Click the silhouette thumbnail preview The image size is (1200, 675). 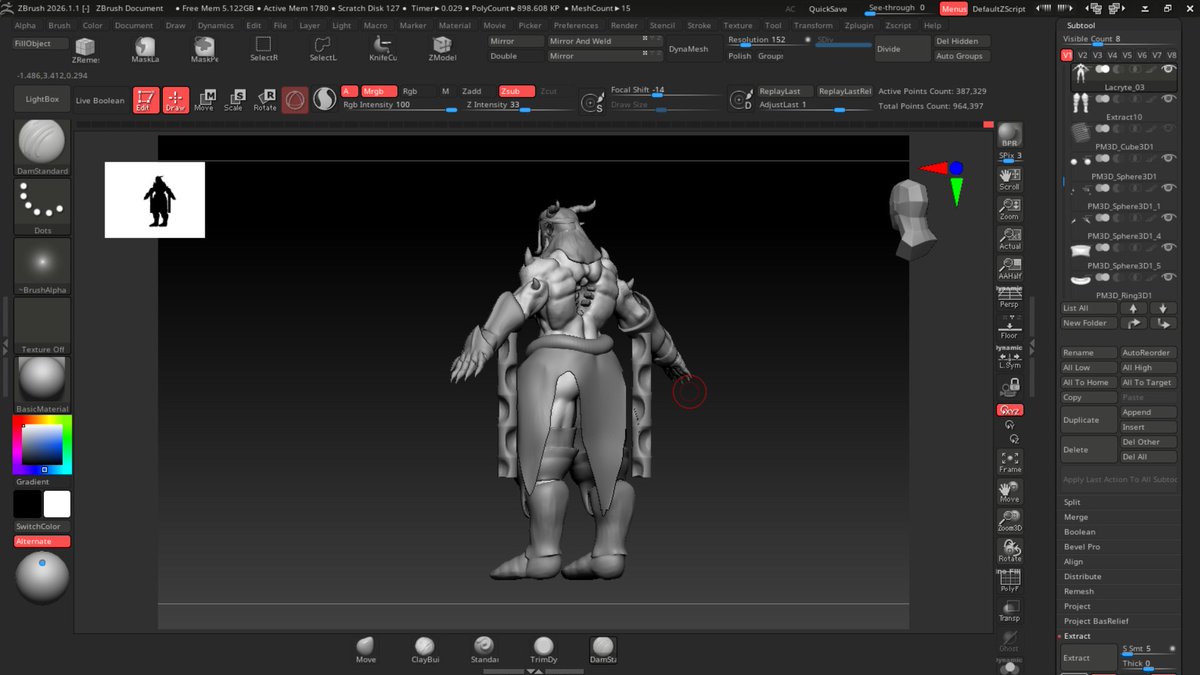155,200
